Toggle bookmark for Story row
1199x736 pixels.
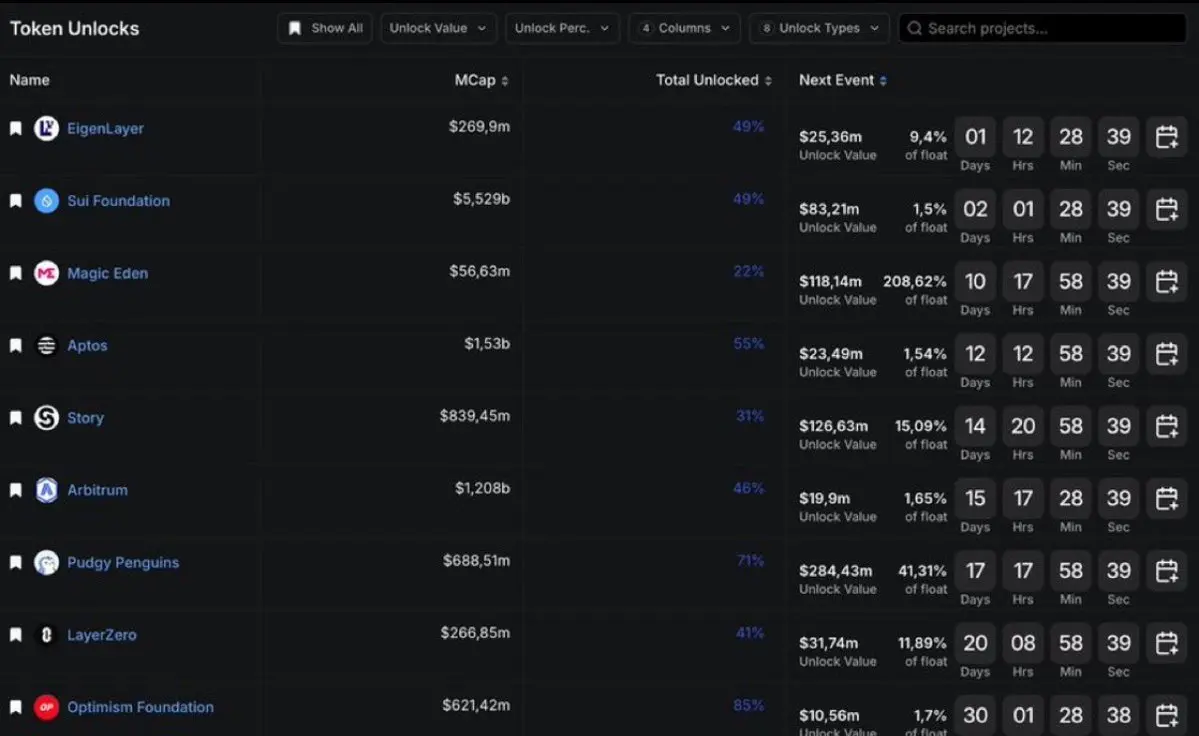[x=16, y=418]
